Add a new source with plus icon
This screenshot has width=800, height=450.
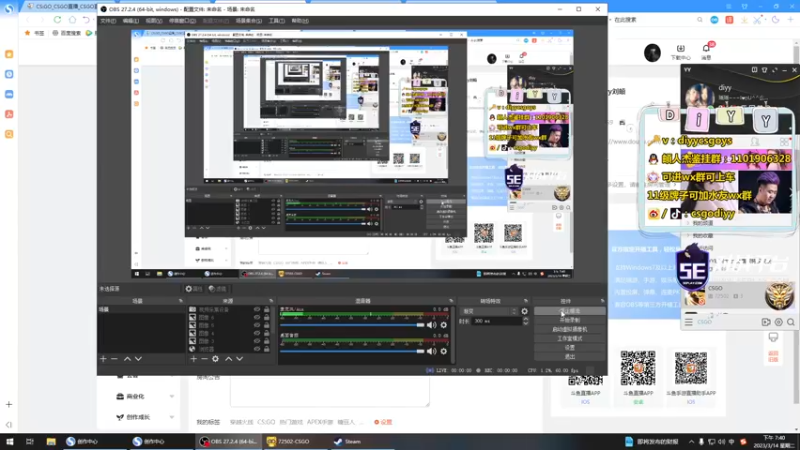(x=193, y=359)
